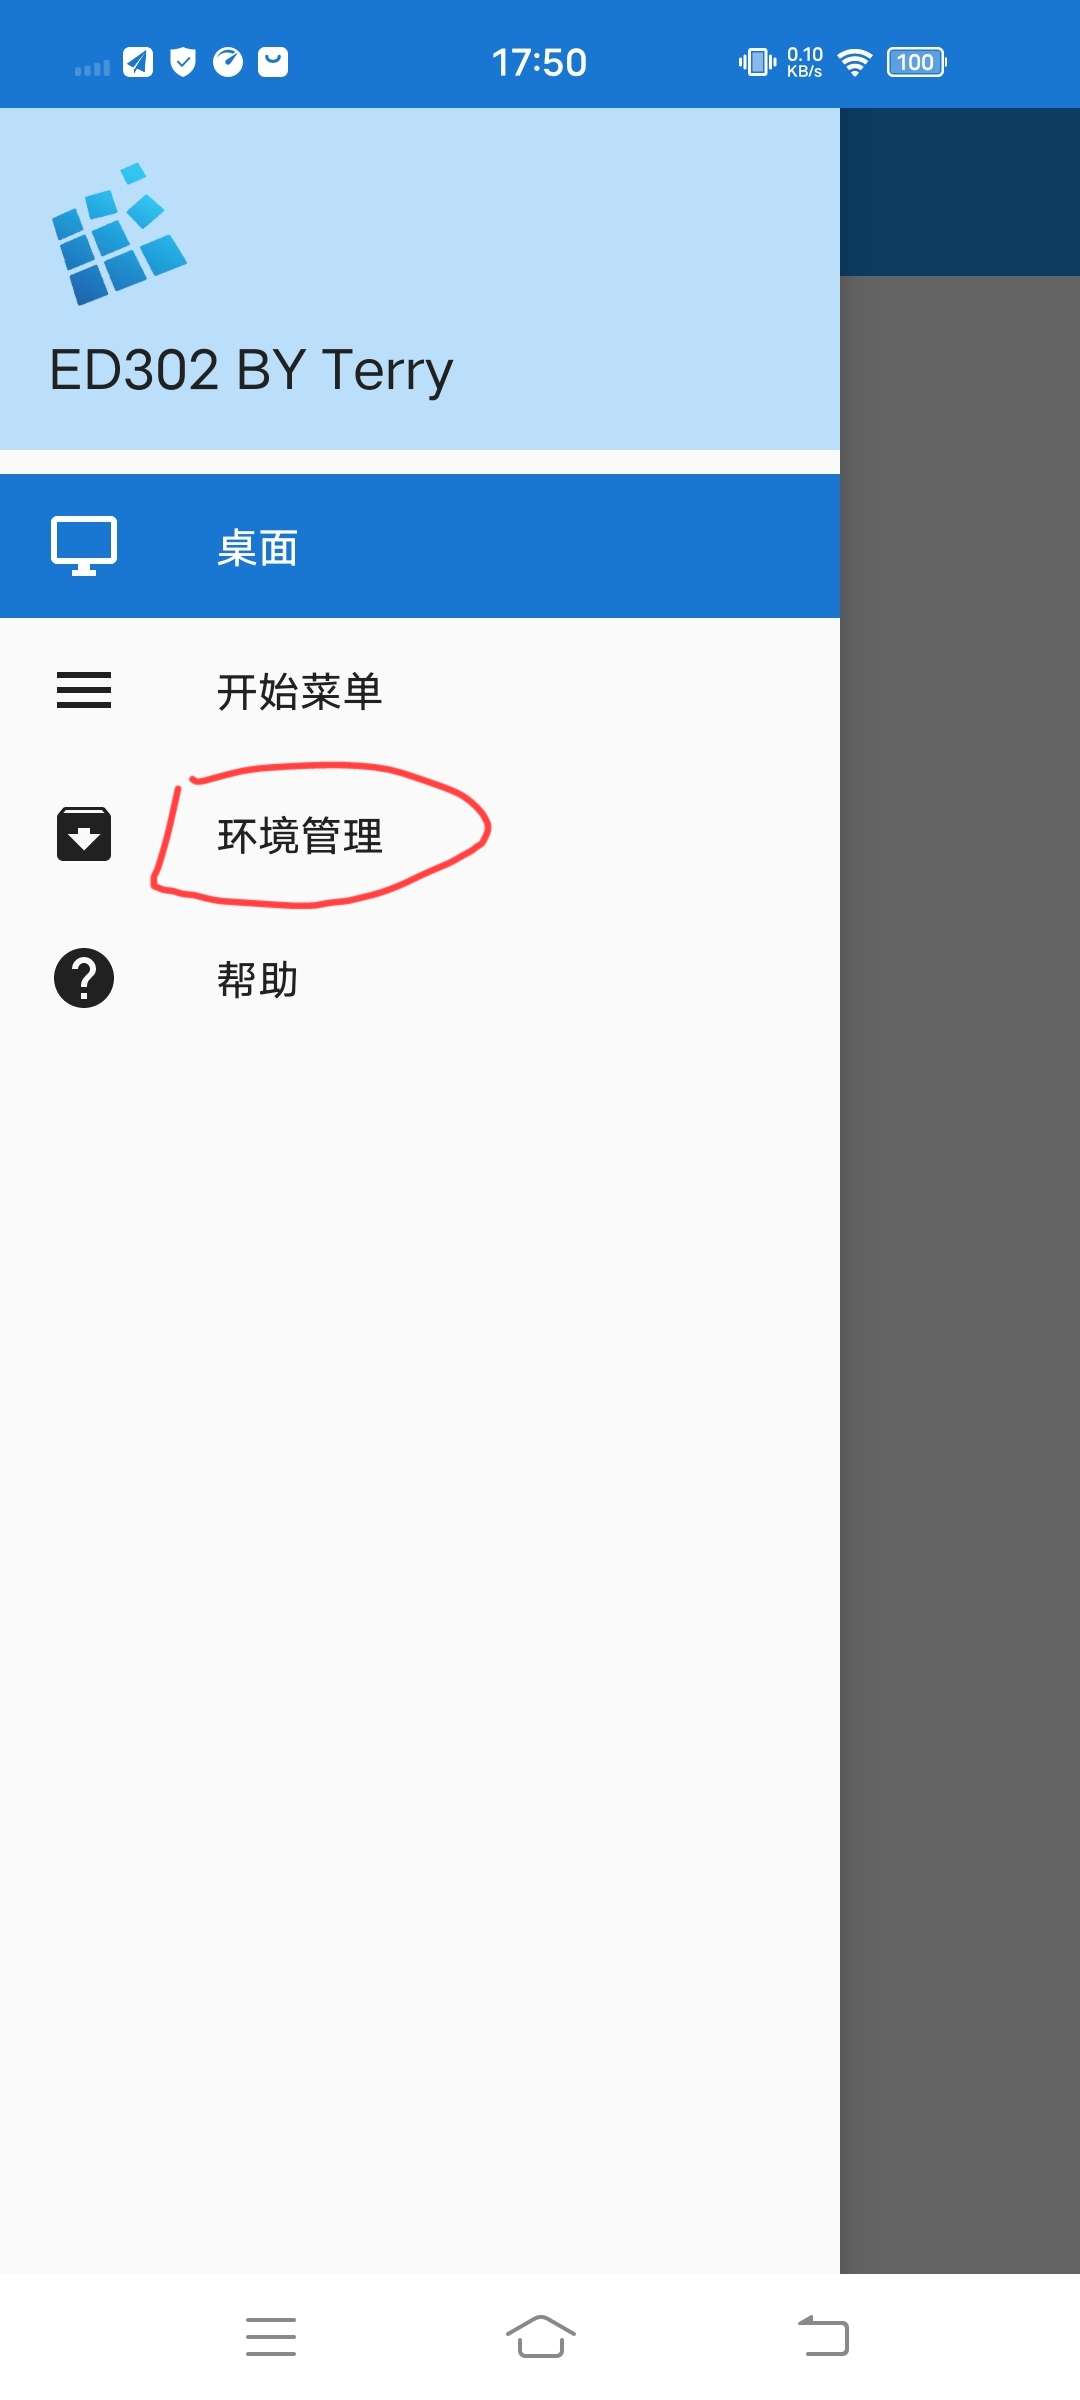Tap Android back navigation button
The height and width of the screenshot is (2400, 1080).
pyautogui.click(x=823, y=2337)
